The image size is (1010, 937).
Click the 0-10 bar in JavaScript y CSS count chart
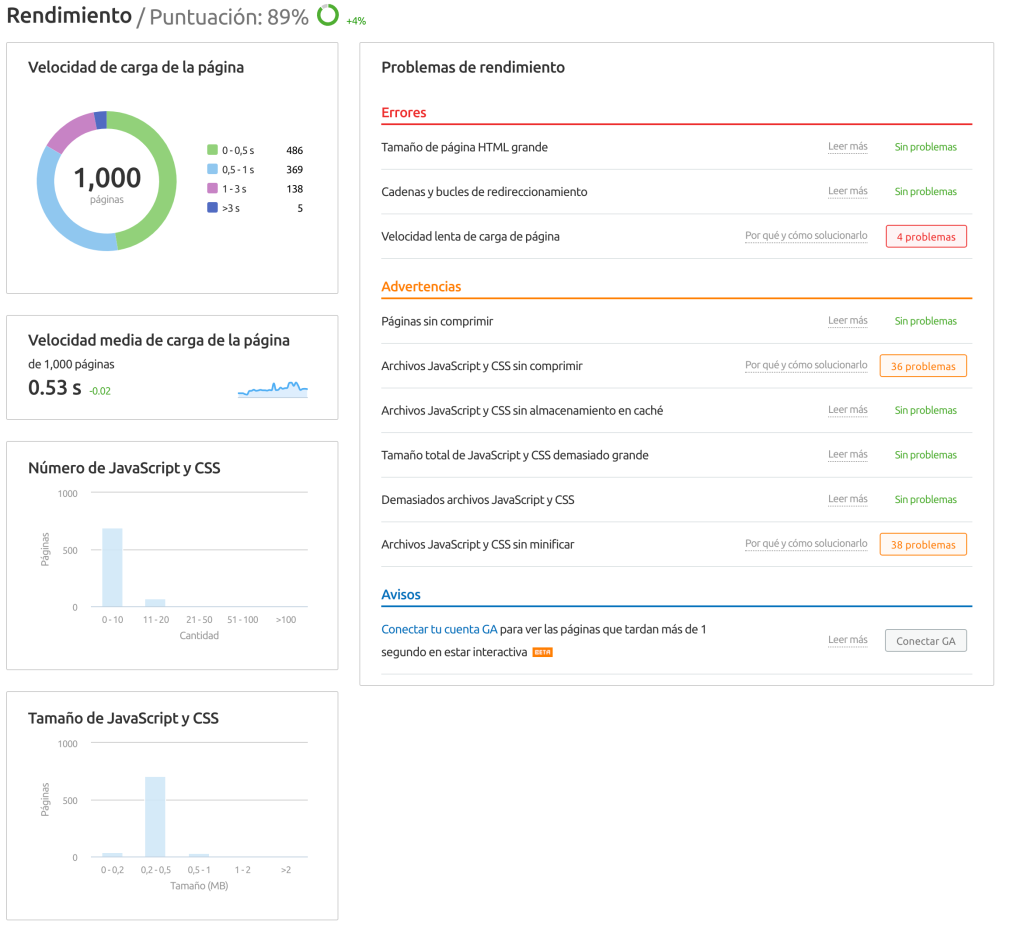(x=112, y=567)
